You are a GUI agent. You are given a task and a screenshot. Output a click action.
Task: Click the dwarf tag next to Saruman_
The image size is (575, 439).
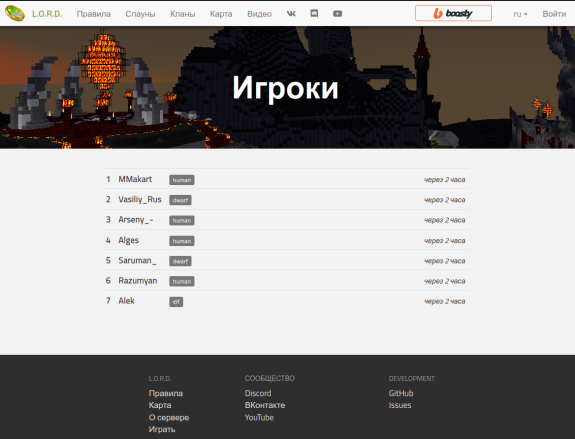pyautogui.click(x=180, y=261)
